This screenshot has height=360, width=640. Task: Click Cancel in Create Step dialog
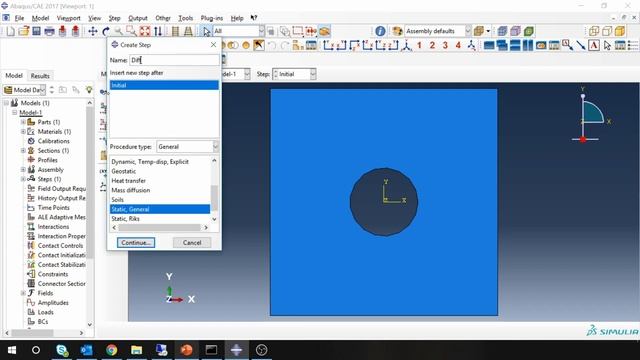[x=192, y=242]
